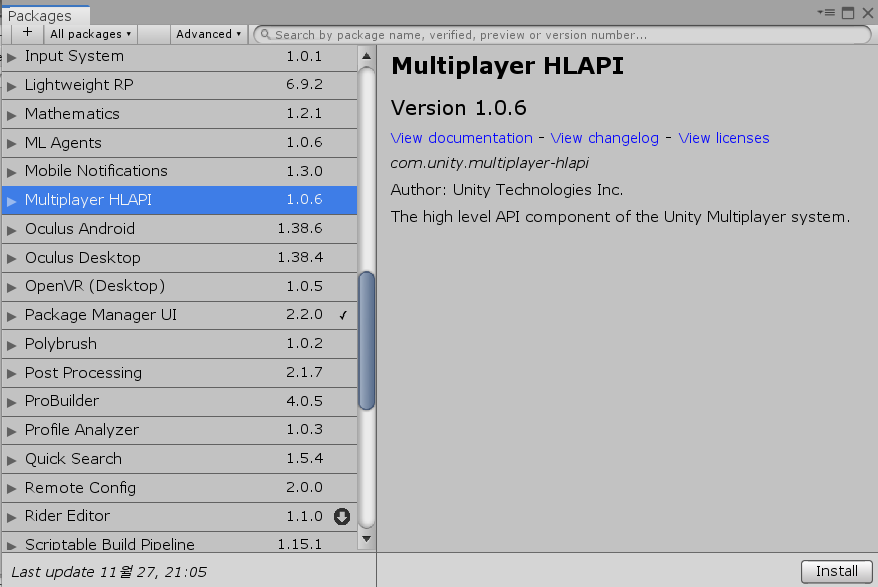Click the Rider Editor download update icon
This screenshot has height=587, width=878.
(x=342, y=516)
